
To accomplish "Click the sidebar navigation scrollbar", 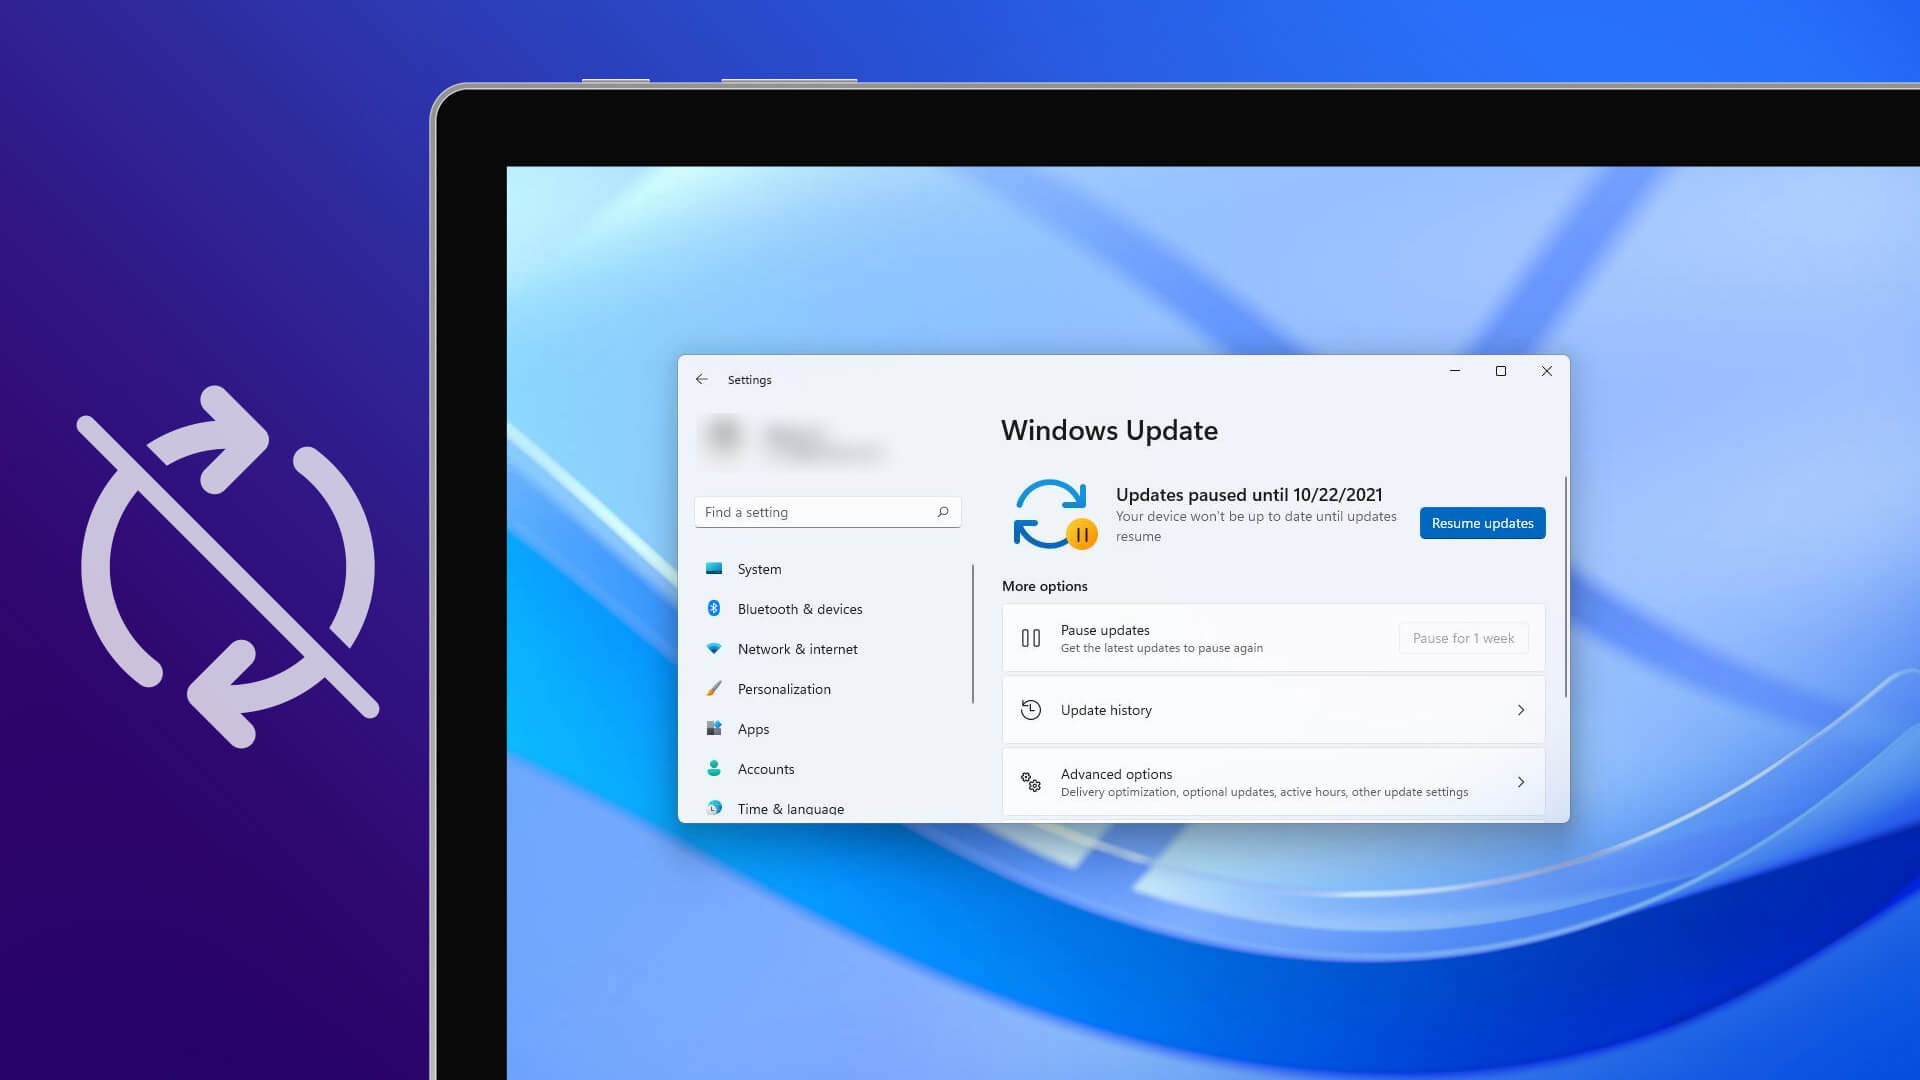I will coord(972,634).
